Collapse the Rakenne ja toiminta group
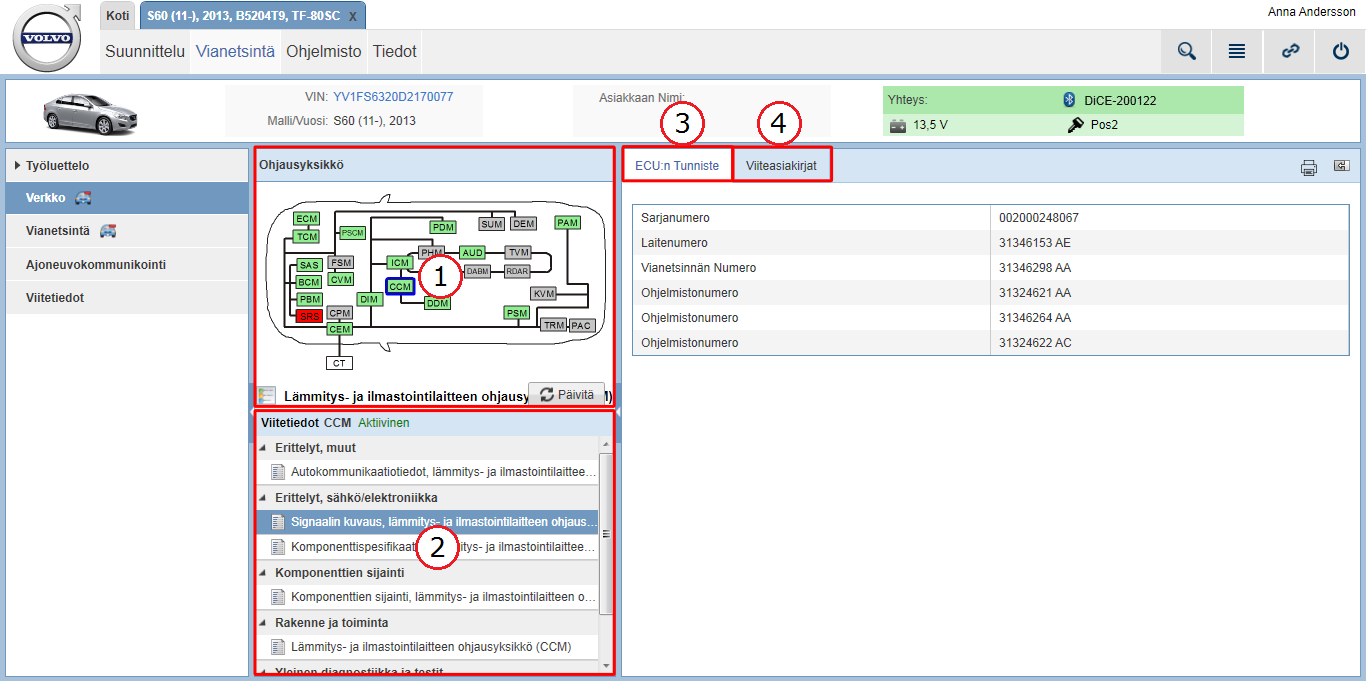 coord(264,623)
